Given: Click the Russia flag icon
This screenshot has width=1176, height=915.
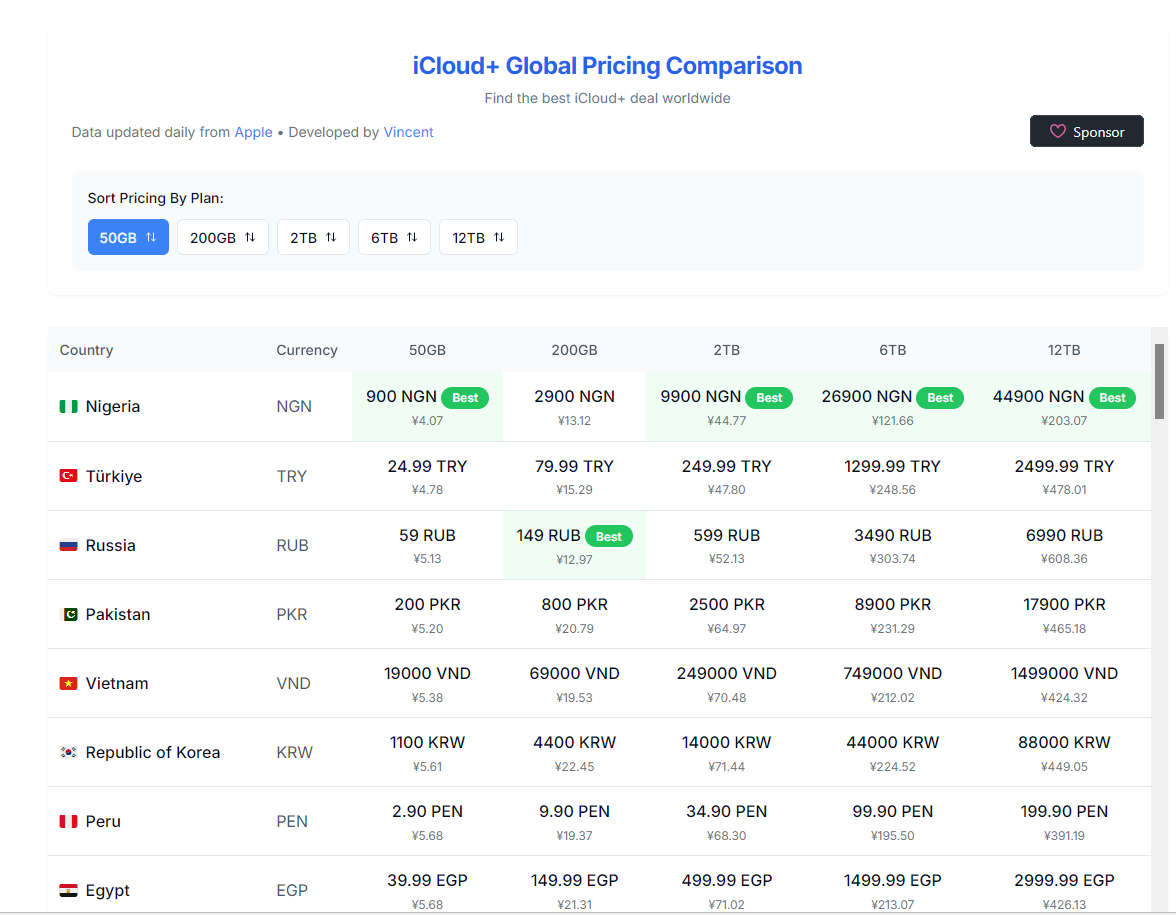Looking at the screenshot, I should (68, 545).
